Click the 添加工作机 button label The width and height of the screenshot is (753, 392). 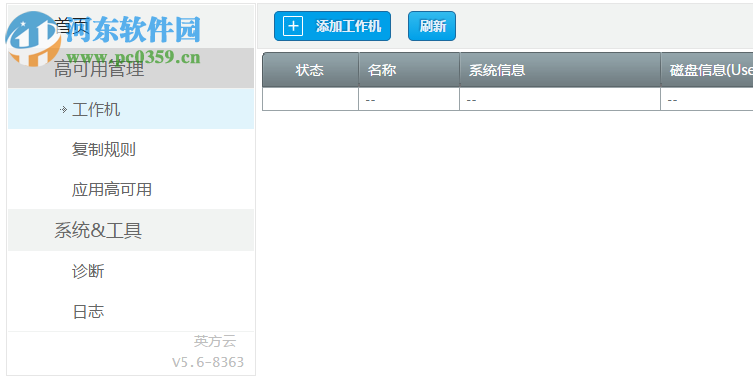[x=348, y=26]
